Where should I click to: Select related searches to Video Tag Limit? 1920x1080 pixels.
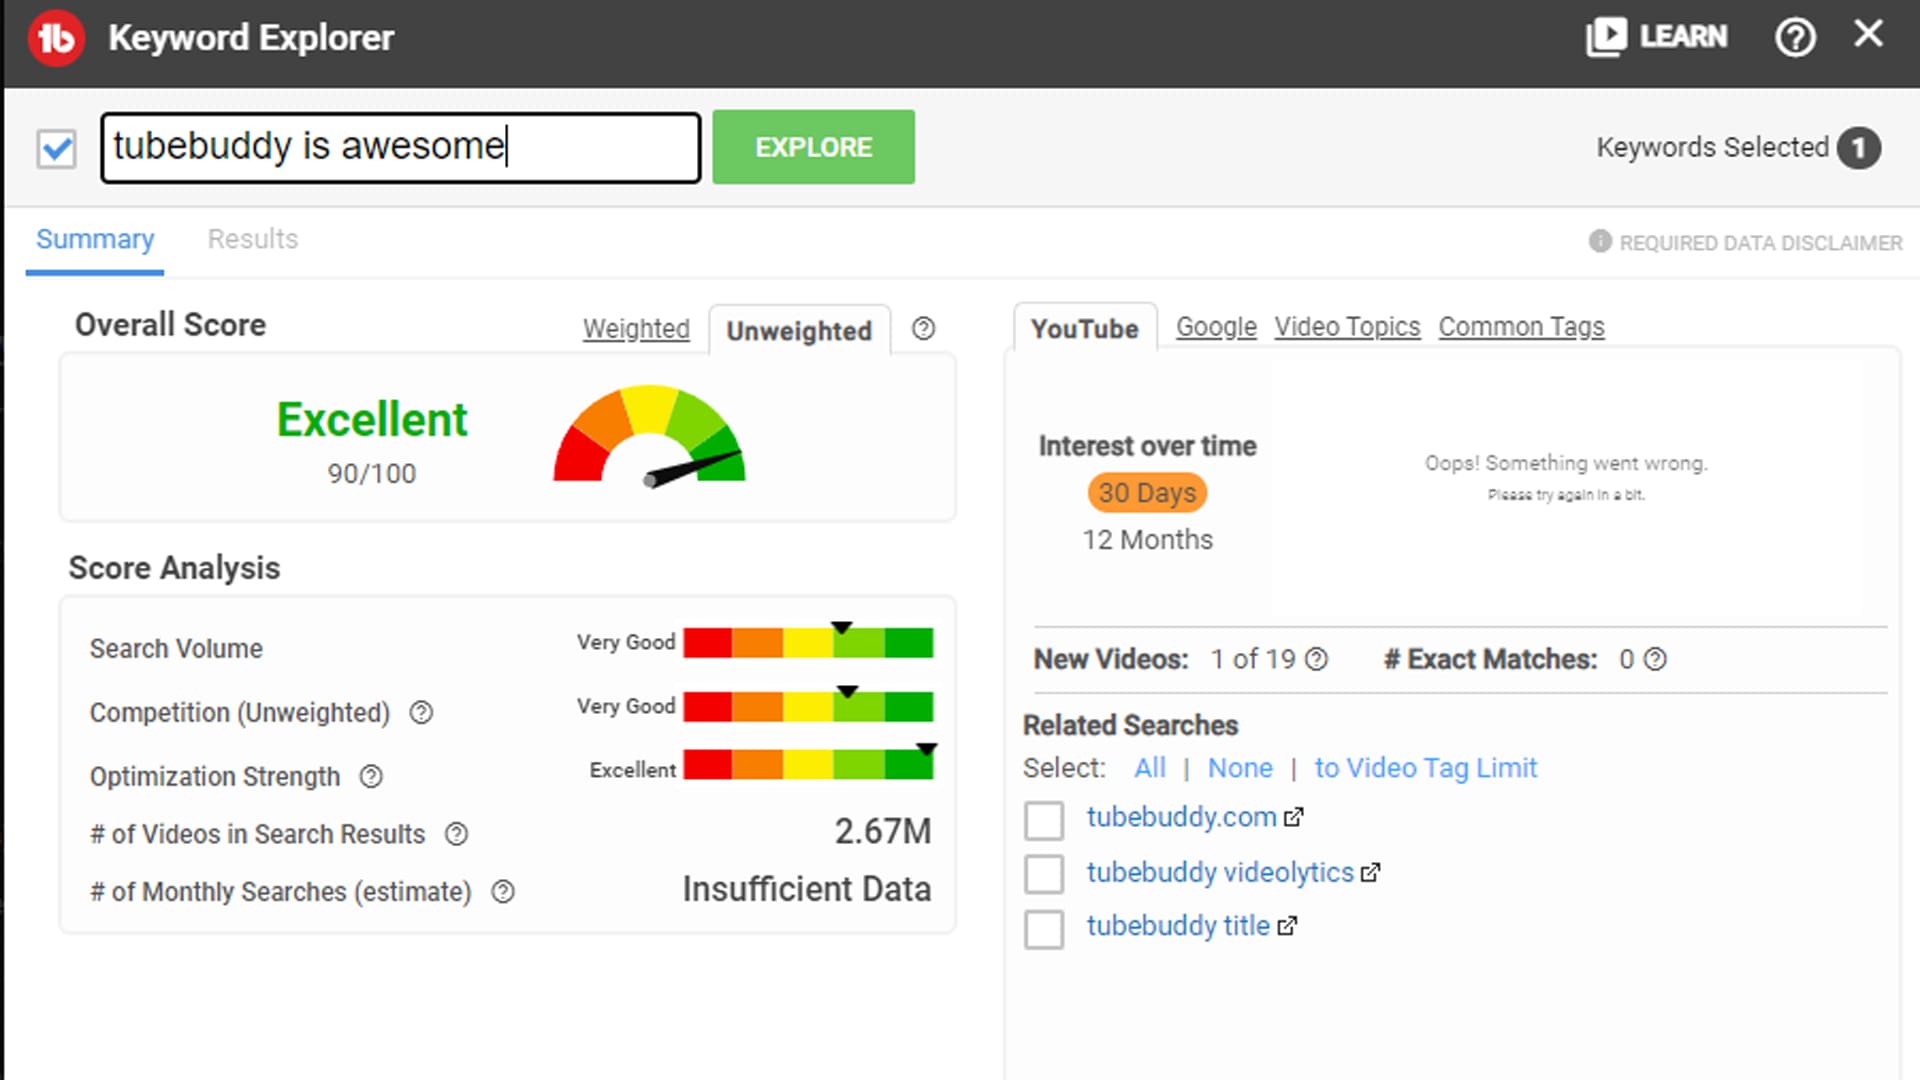click(1425, 768)
